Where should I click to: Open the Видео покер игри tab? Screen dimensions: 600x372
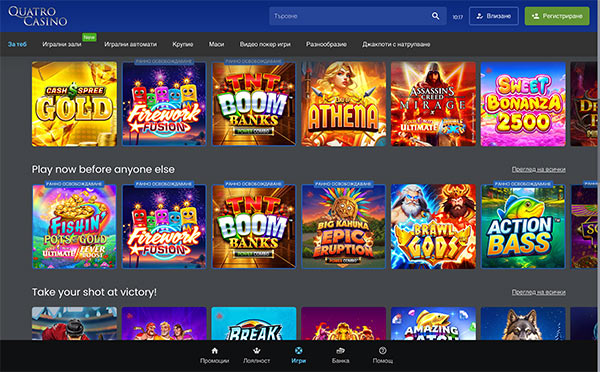pos(265,44)
